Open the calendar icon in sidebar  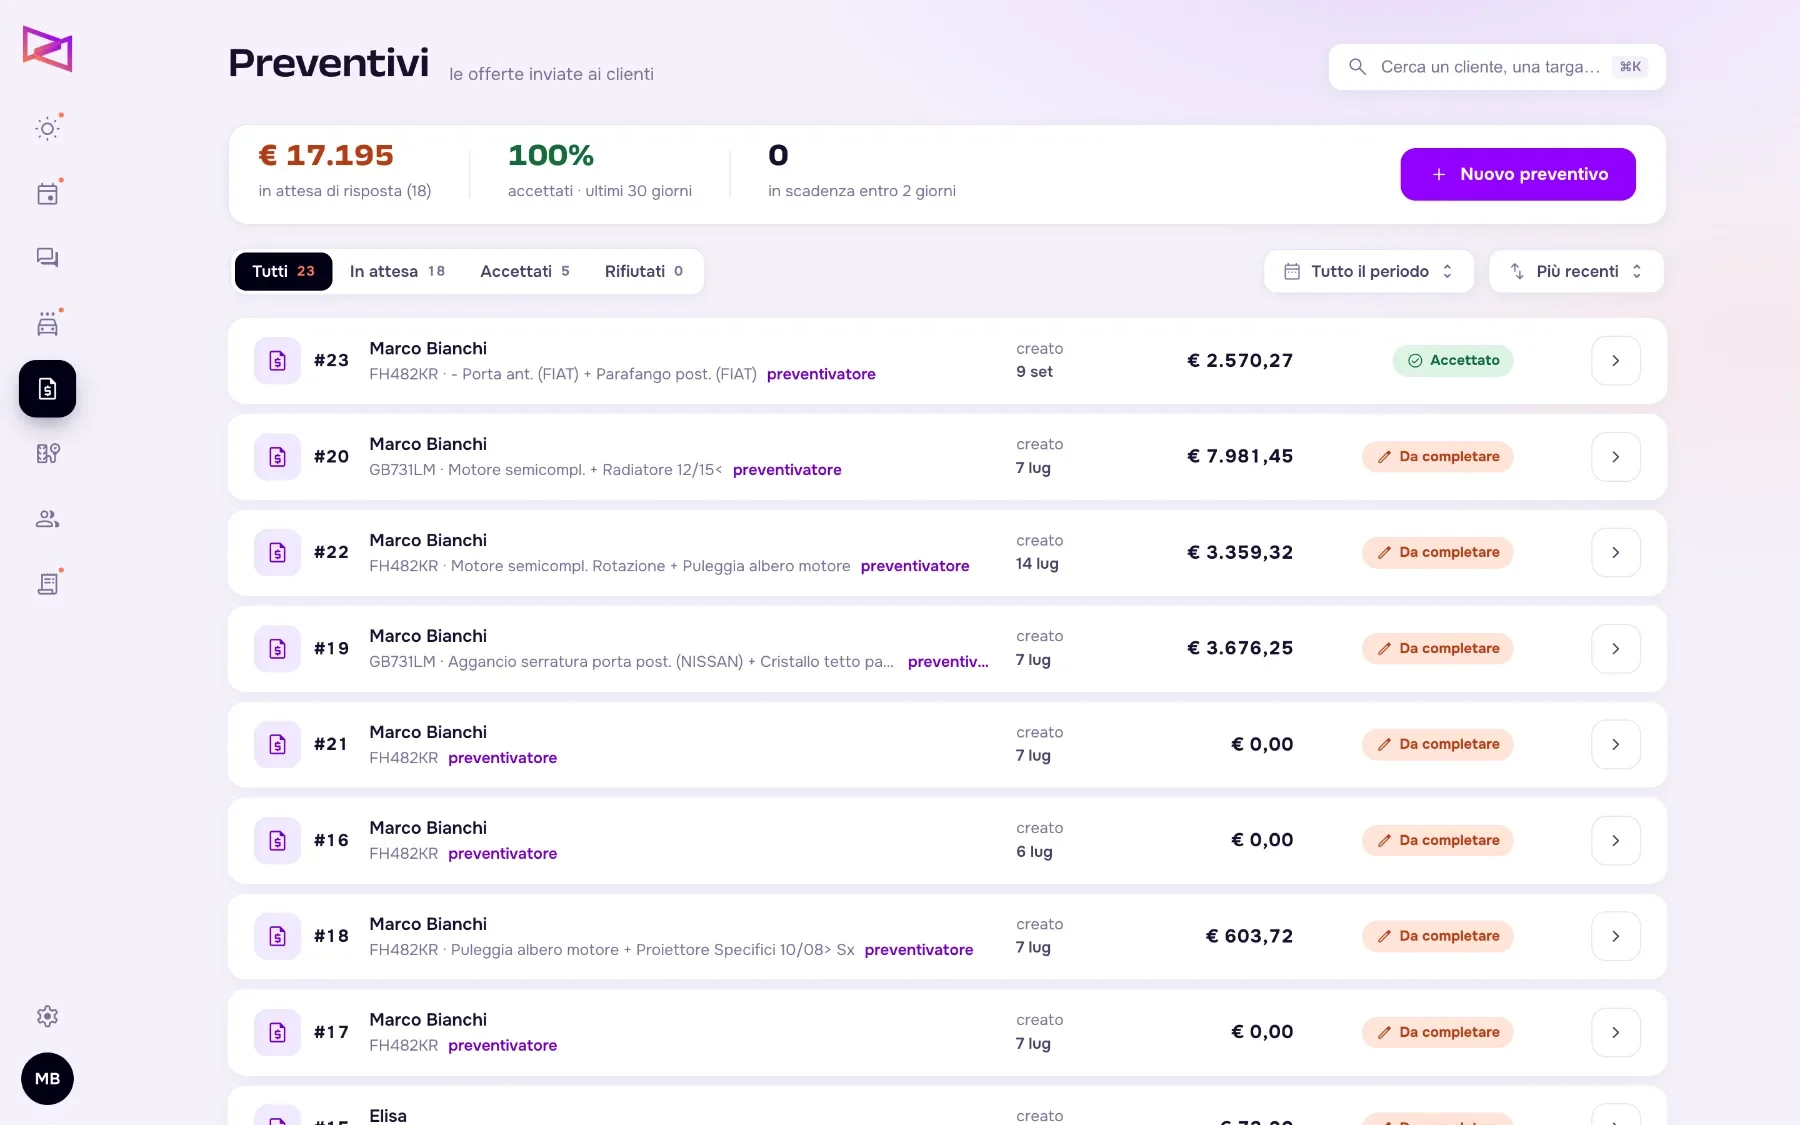click(47, 194)
